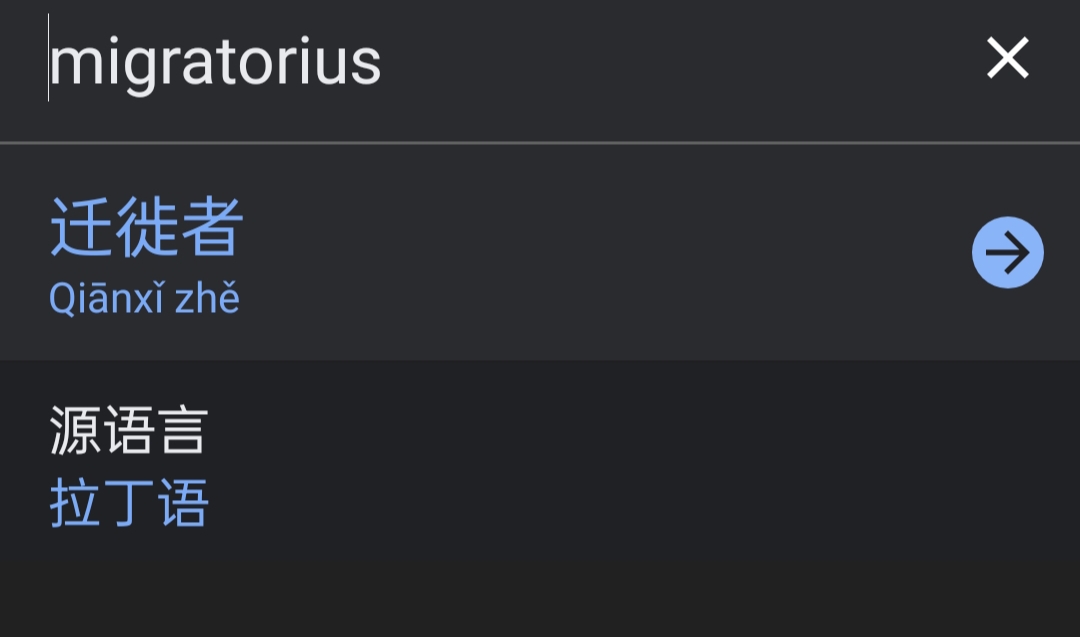Go to the translation using the right arrow
The height and width of the screenshot is (637, 1080).
tap(1007, 253)
